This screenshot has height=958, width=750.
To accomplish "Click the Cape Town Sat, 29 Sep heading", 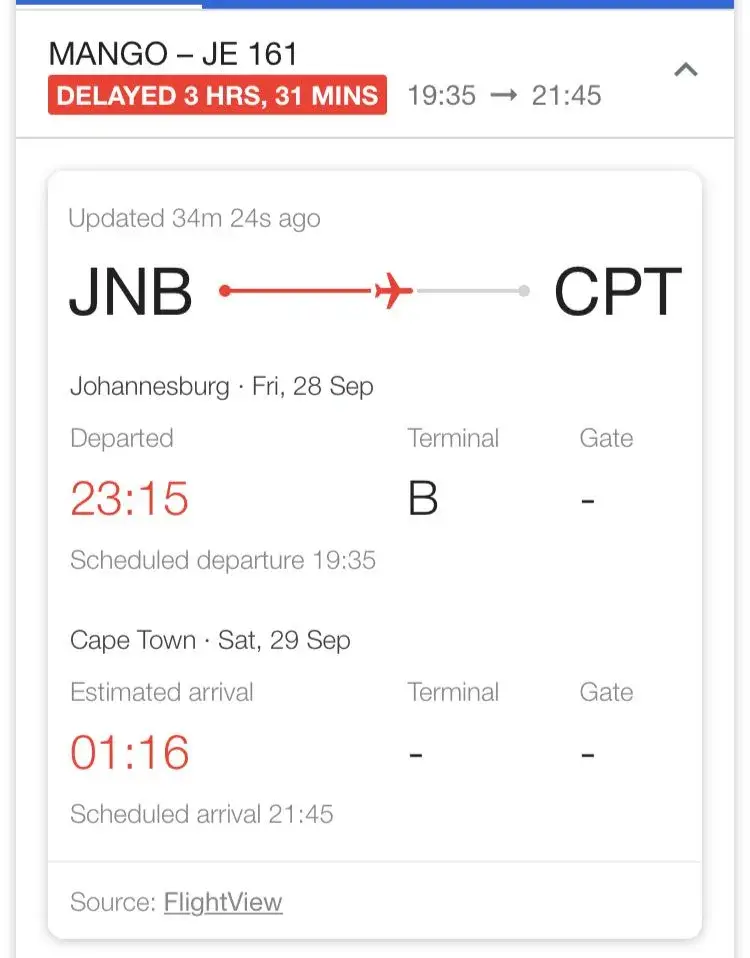I will 210,640.
